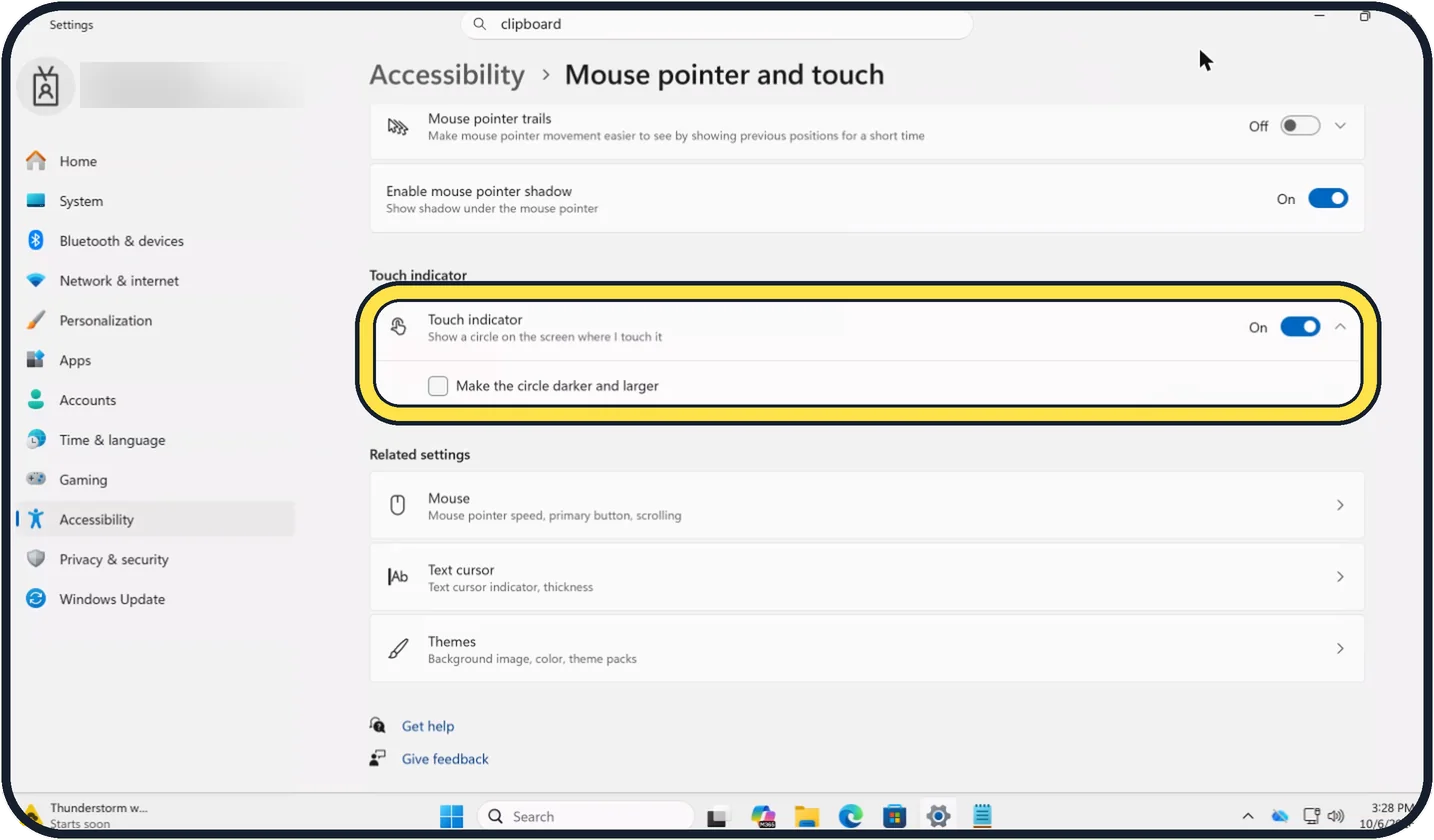Open the Windows Start menu
The height and width of the screenshot is (840, 1434).
[452, 816]
